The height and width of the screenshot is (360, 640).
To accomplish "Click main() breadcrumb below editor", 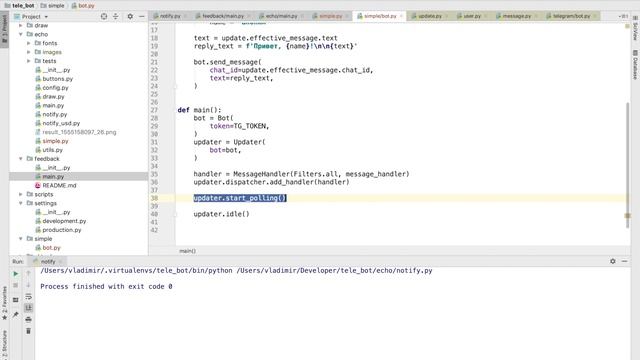I will (187, 251).
